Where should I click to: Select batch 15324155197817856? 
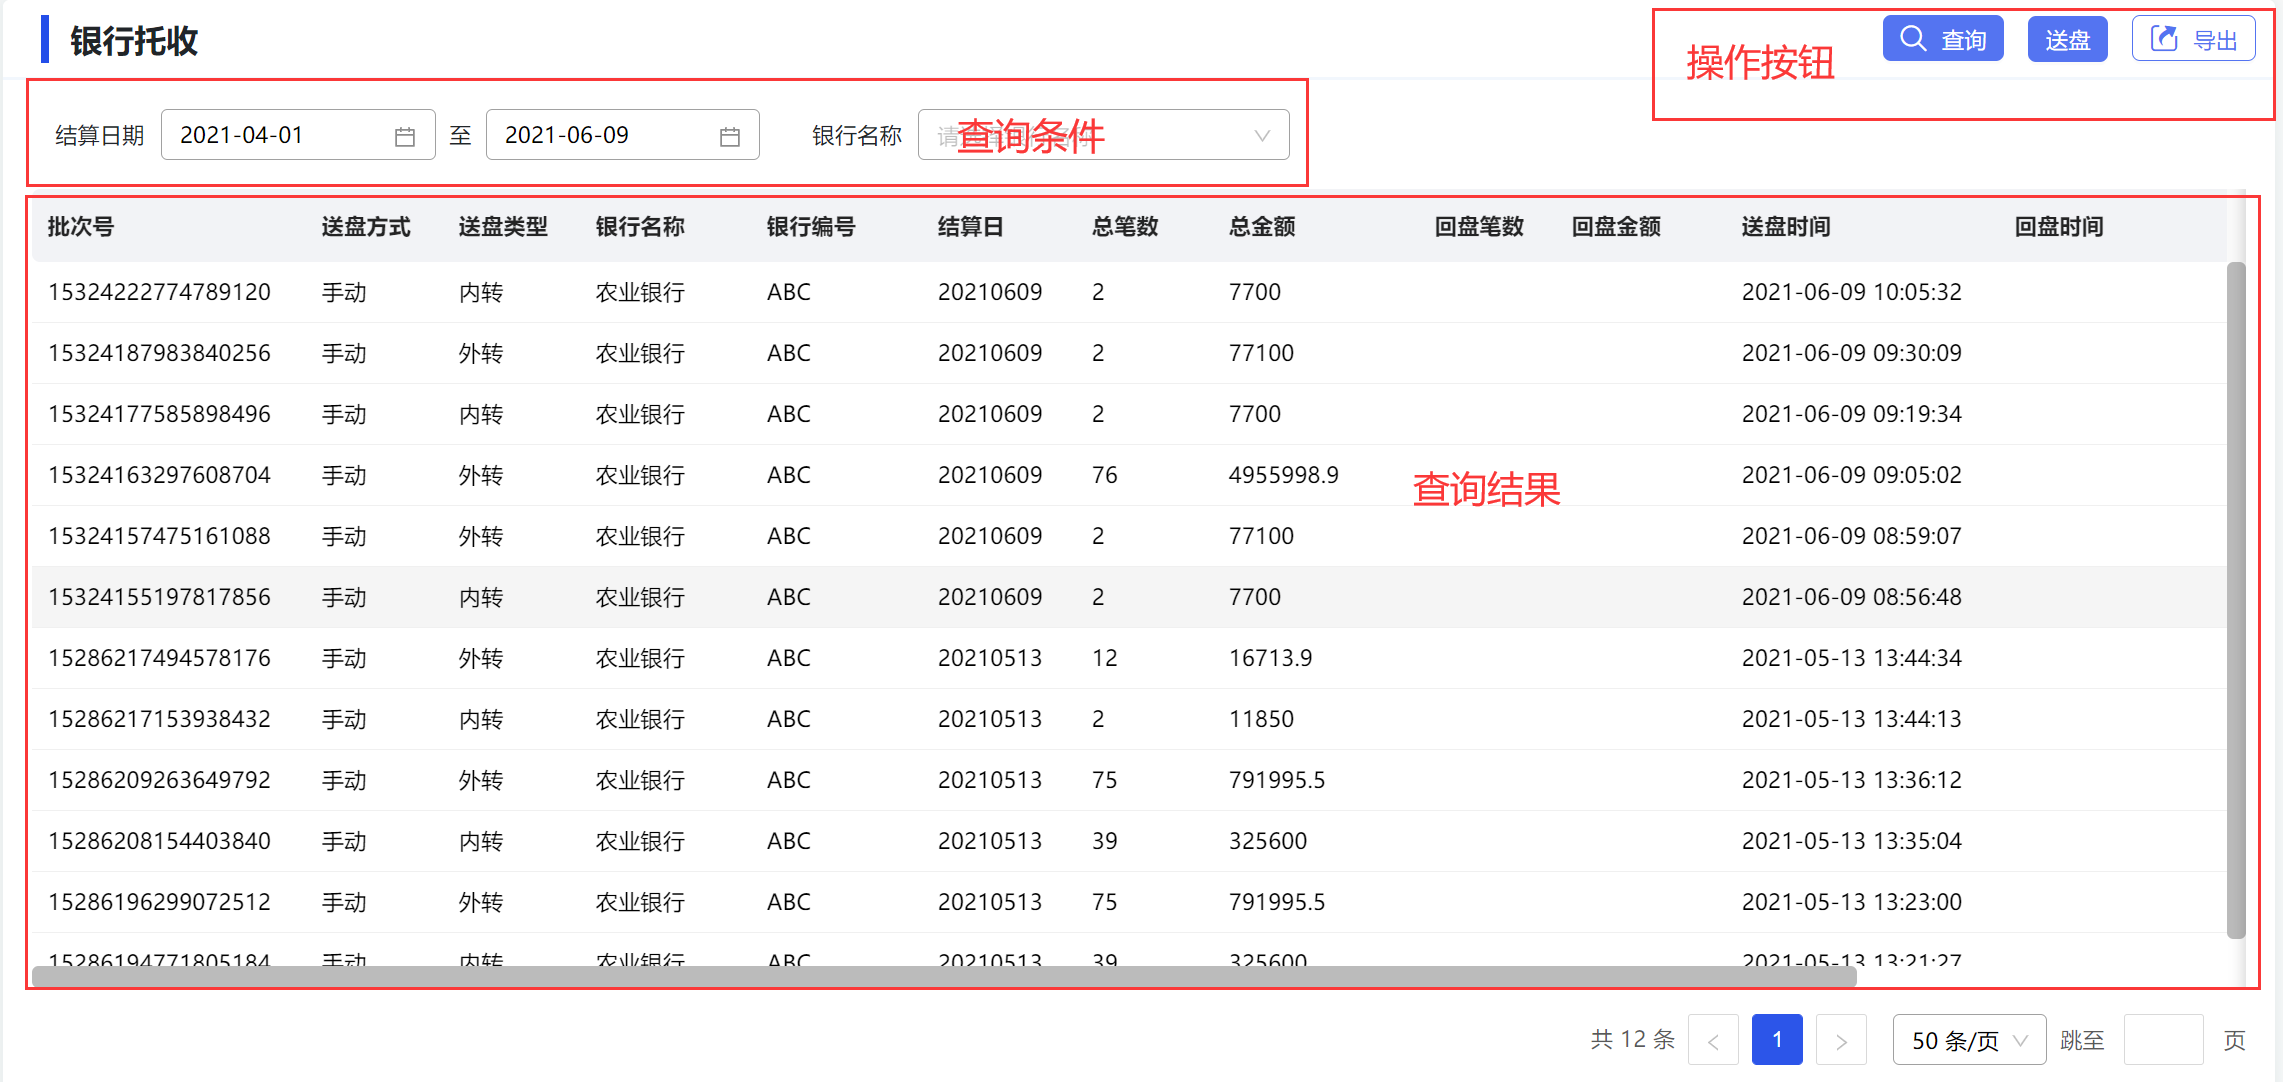pos(160,597)
